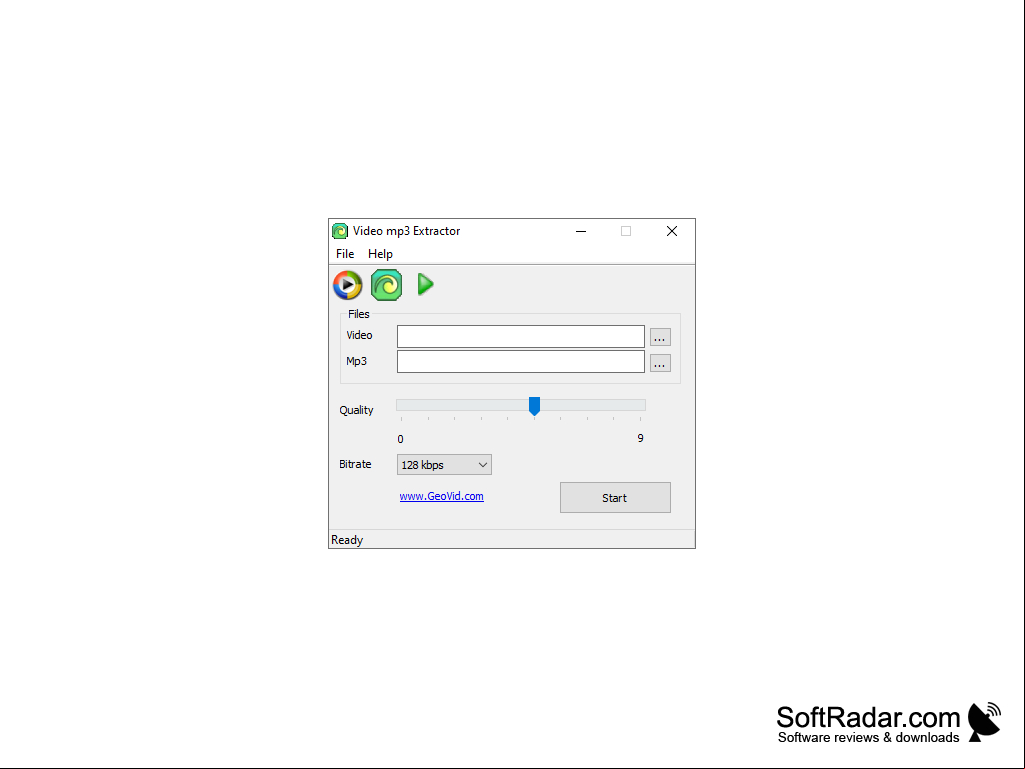Open the File menu

345,254
